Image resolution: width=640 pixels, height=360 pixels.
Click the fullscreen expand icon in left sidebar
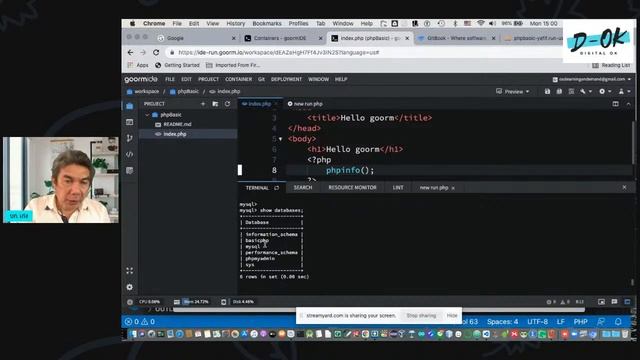point(130,271)
